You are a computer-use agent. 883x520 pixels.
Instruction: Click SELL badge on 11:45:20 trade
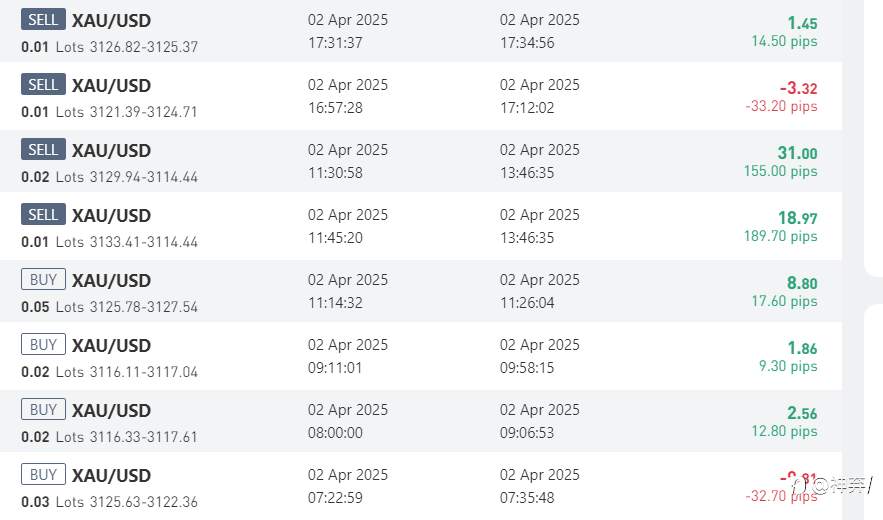[43, 214]
